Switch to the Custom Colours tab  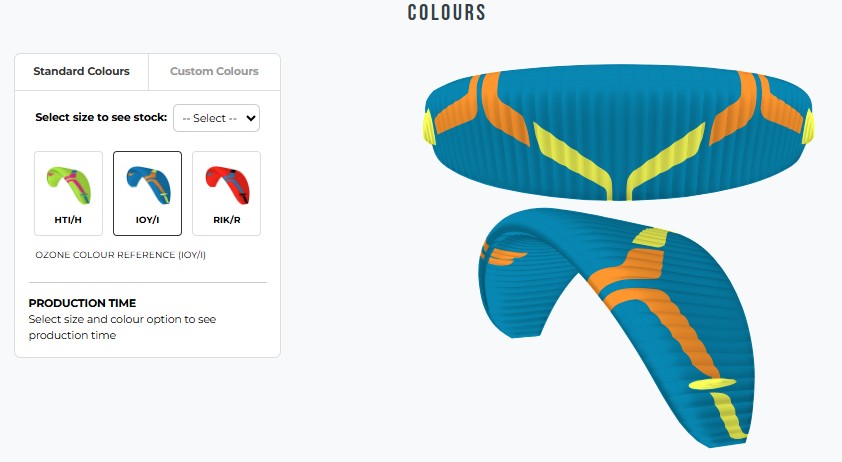[214, 71]
